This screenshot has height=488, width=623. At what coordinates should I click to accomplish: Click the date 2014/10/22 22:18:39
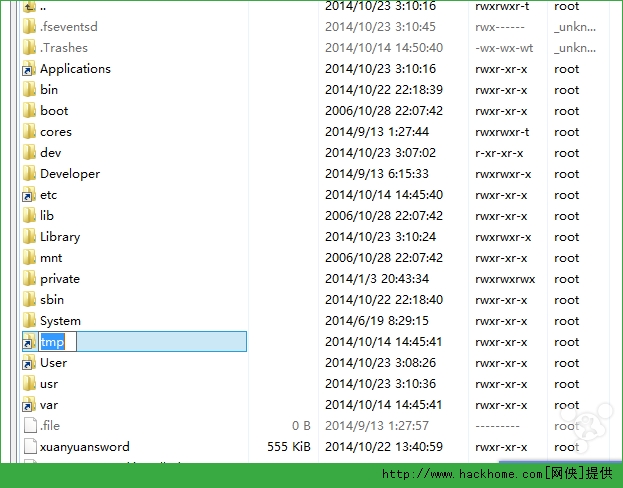[384, 90]
